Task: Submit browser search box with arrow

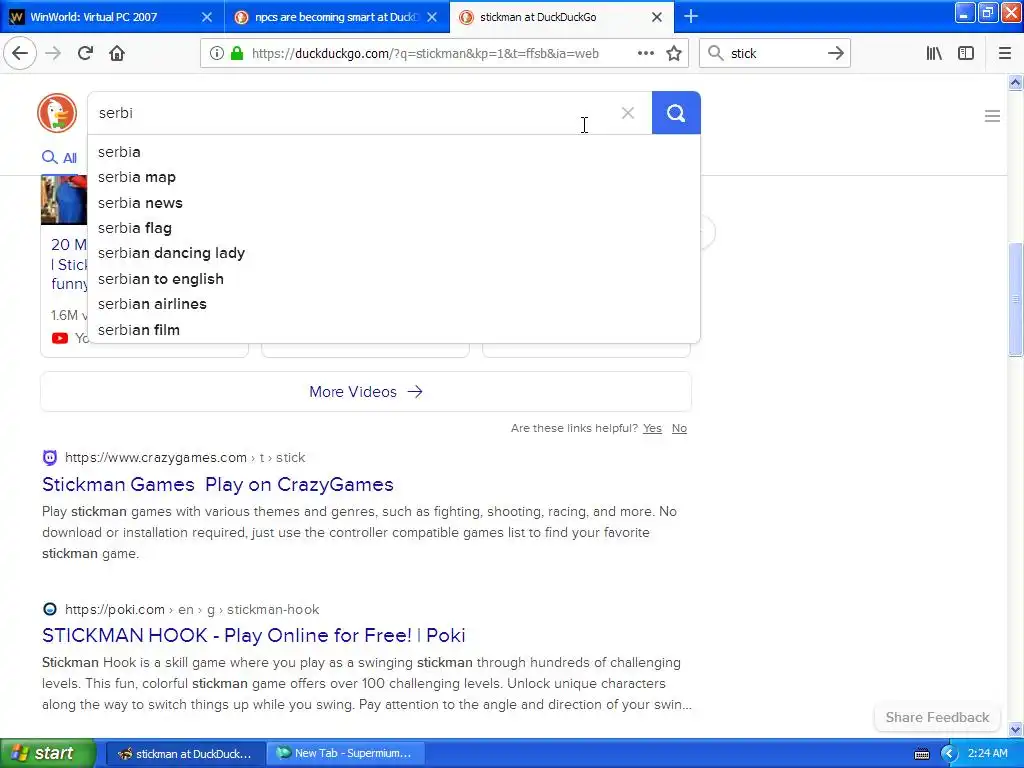Action: [835, 54]
